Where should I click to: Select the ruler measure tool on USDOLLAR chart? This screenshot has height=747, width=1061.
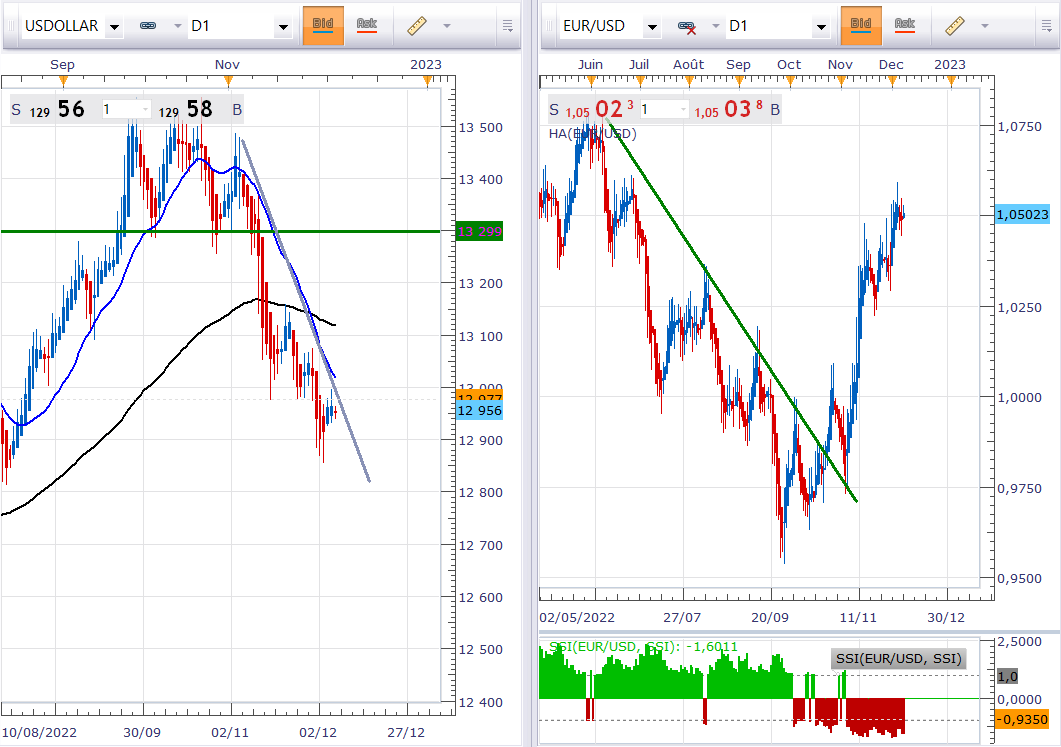click(419, 25)
